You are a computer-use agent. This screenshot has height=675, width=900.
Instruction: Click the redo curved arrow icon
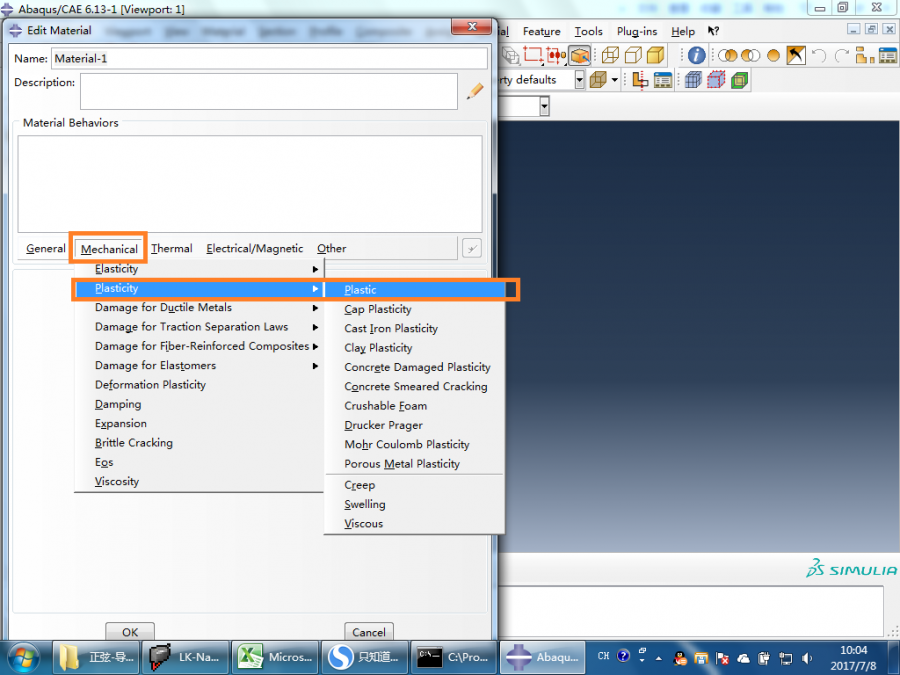pos(841,56)
